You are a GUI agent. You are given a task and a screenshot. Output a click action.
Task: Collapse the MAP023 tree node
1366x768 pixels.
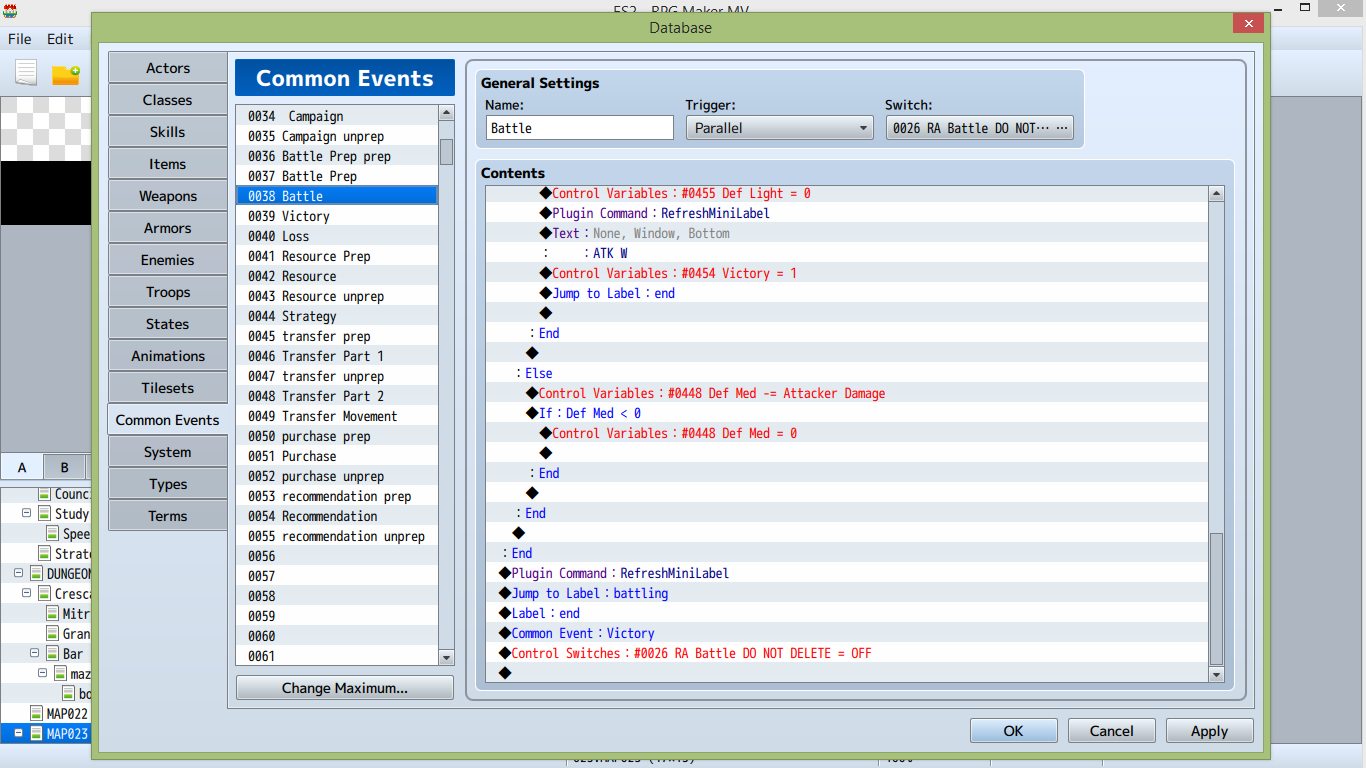tap(19, 733)
